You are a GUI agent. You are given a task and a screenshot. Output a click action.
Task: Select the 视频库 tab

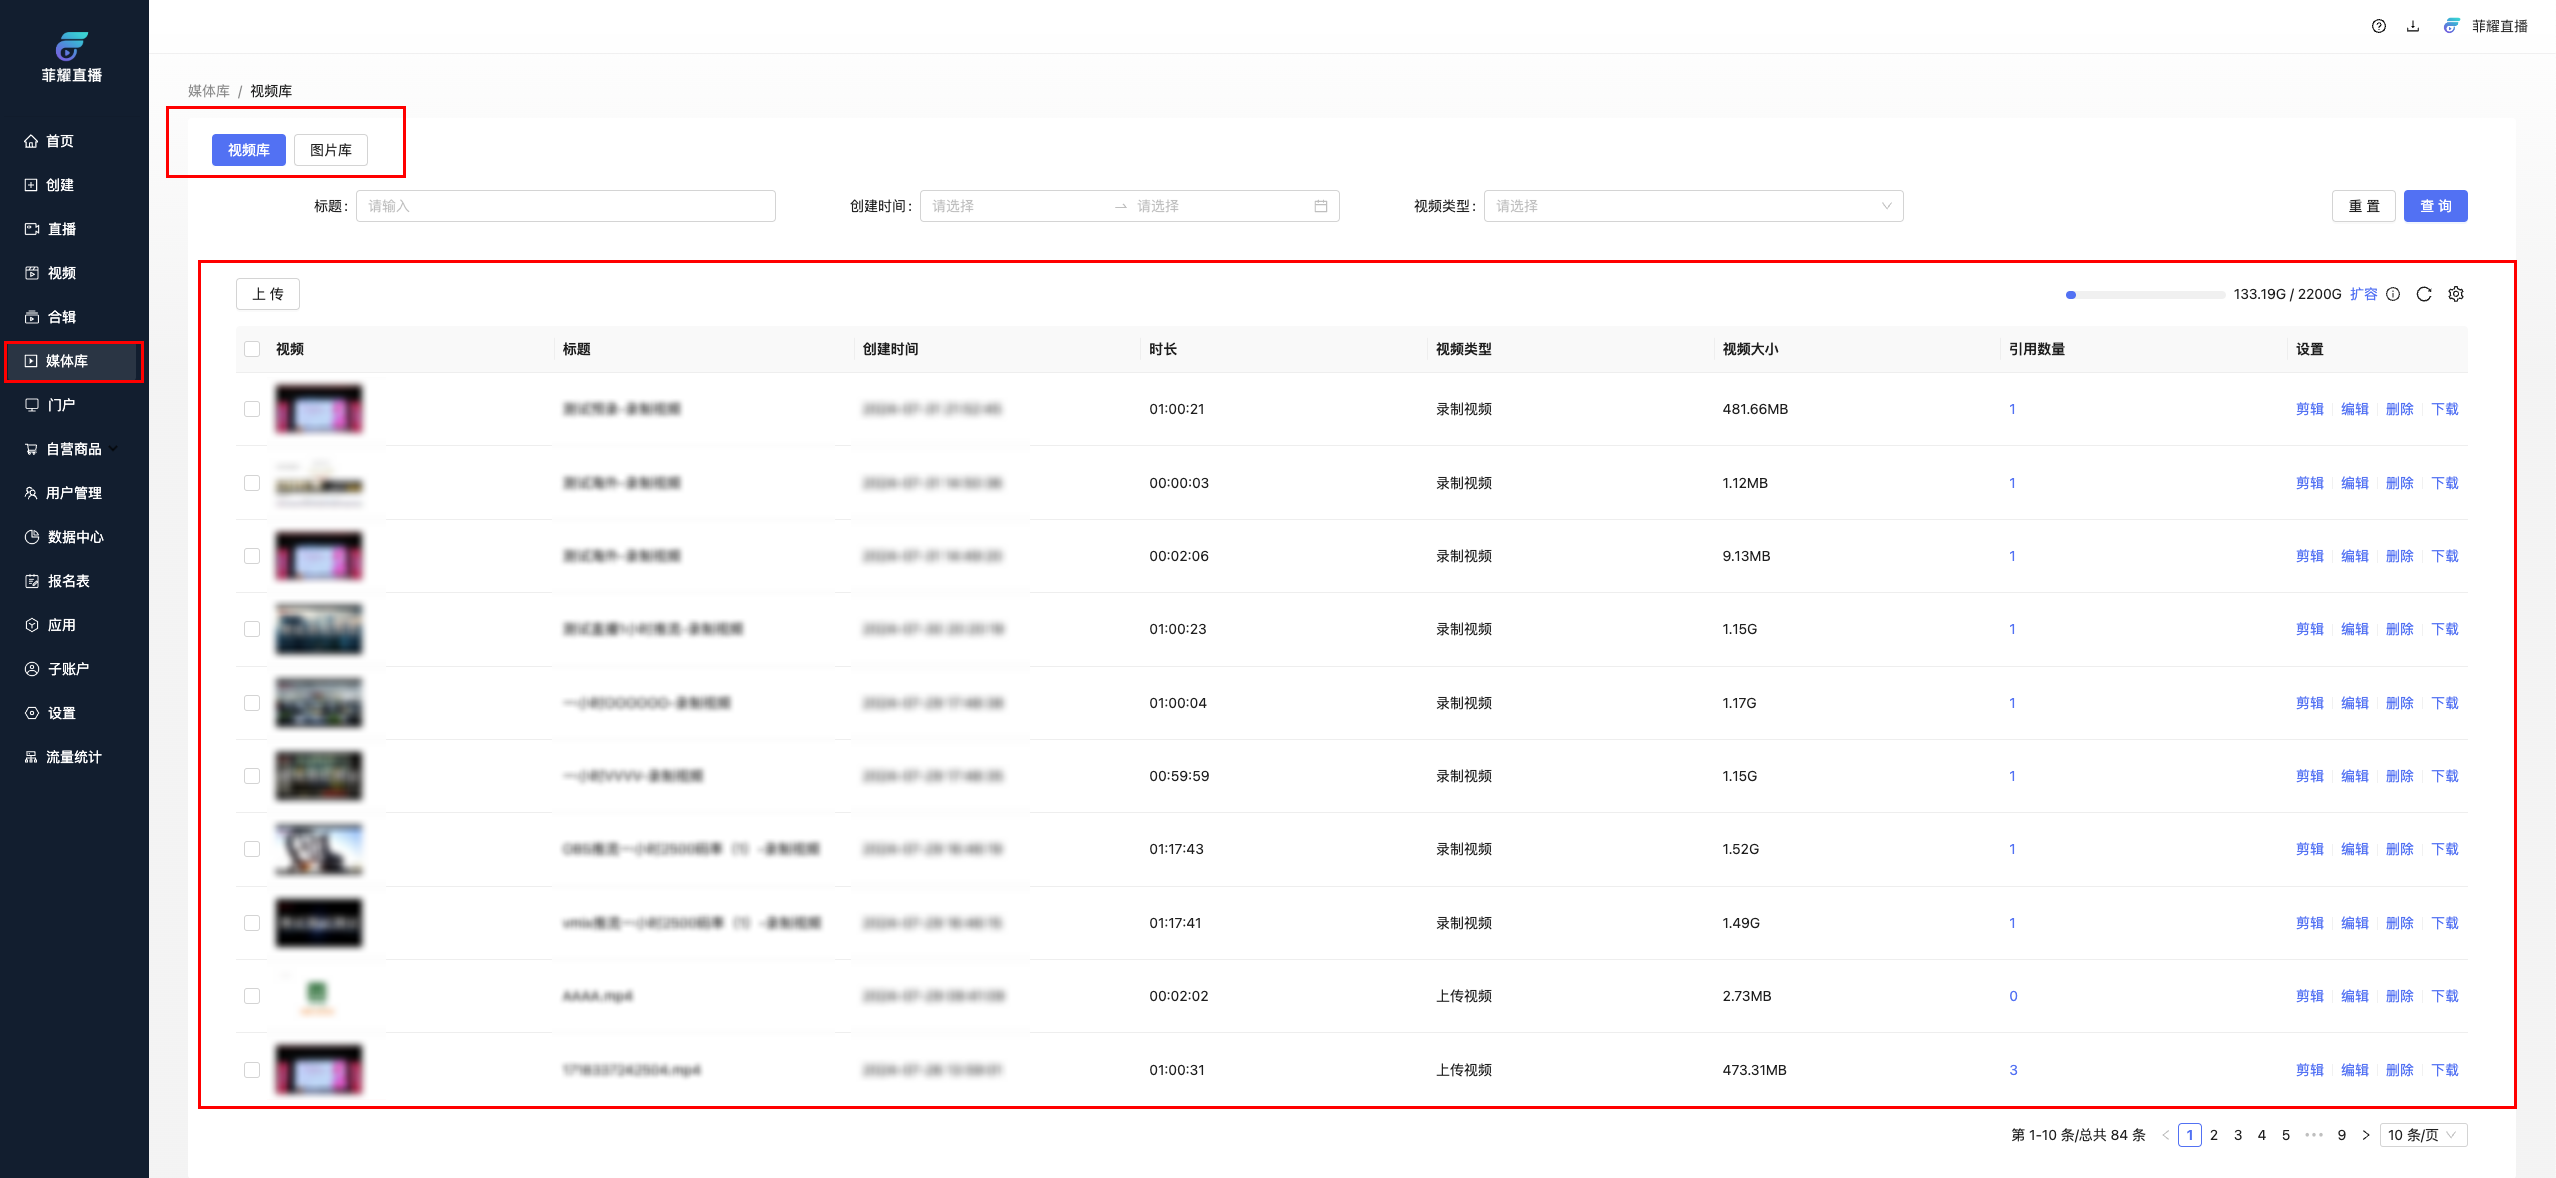pos(248,150)
